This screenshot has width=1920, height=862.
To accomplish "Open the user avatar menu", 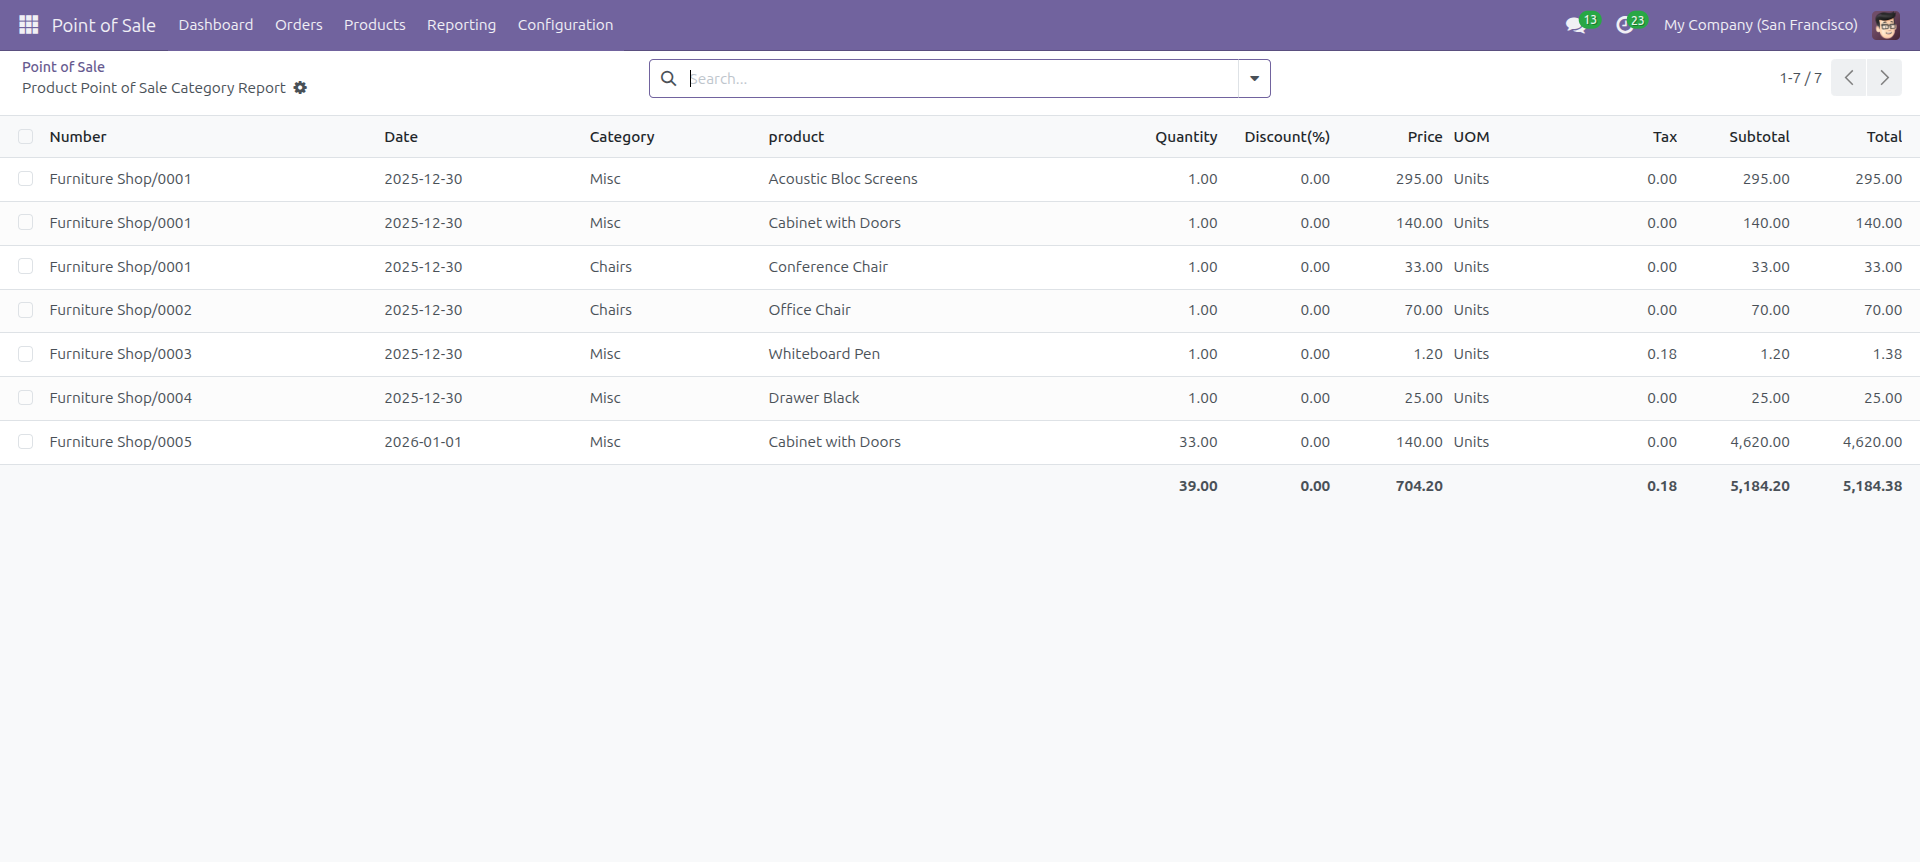I will pos(1886,25).
